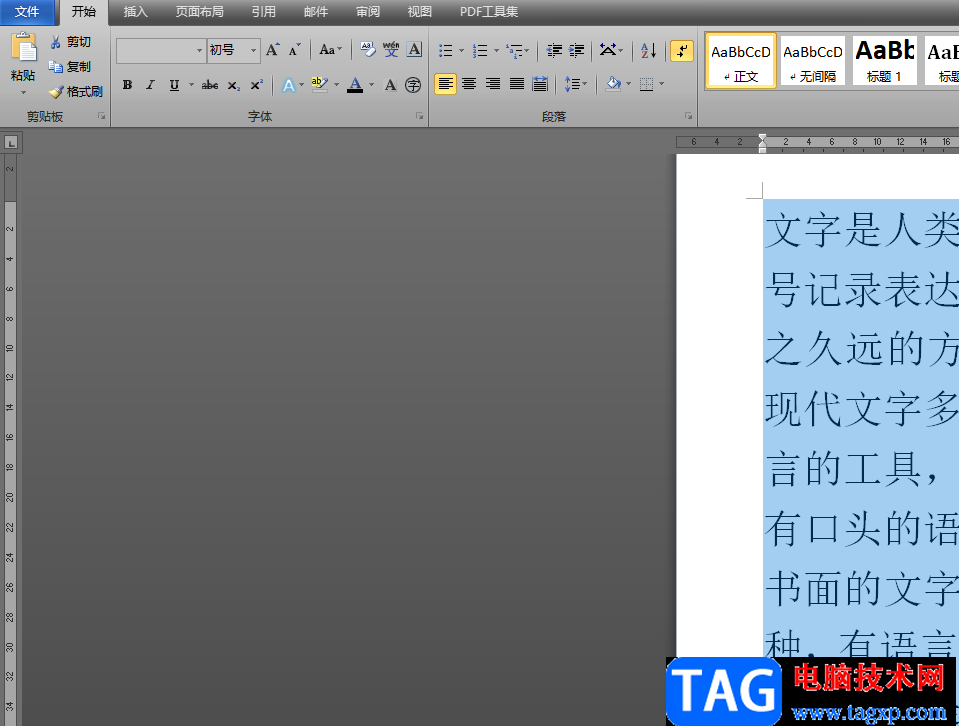Toggle Bold formatting
The width and height of the screenshot is (959, 726).
coord(127,85)
